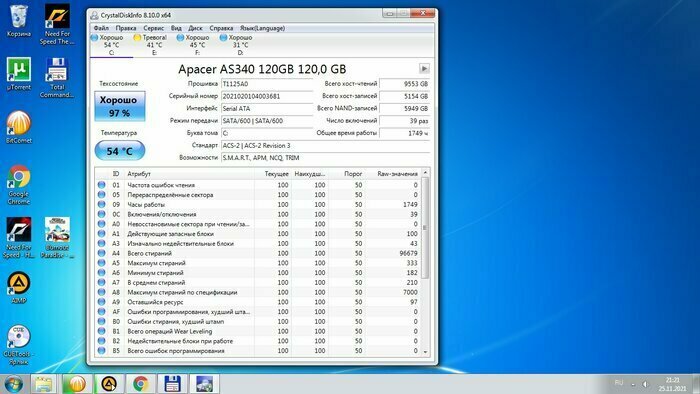Image resolution: width=700 pixels, height=394 pixels.
Task: Select the Часы работы attribute row
Action: [x=258, y=204]
